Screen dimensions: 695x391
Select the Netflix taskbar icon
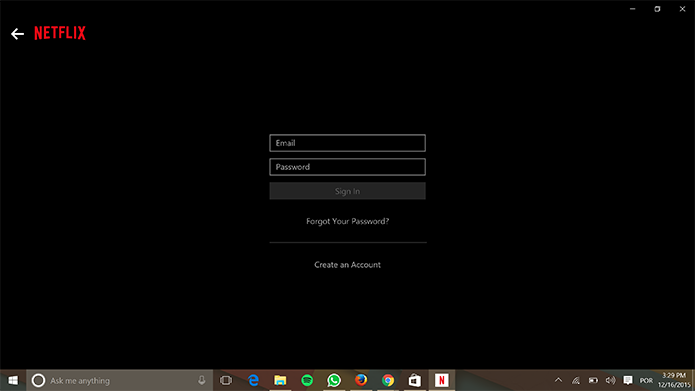(x=441, y=380)
